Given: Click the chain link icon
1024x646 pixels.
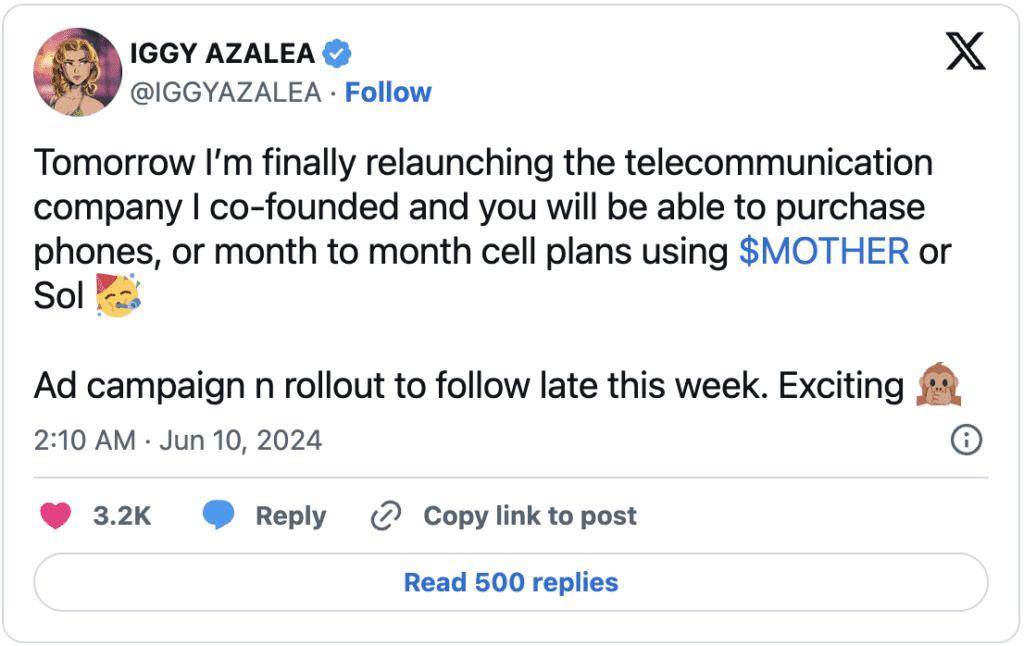Looking at the screenshot, I should 386,516.
